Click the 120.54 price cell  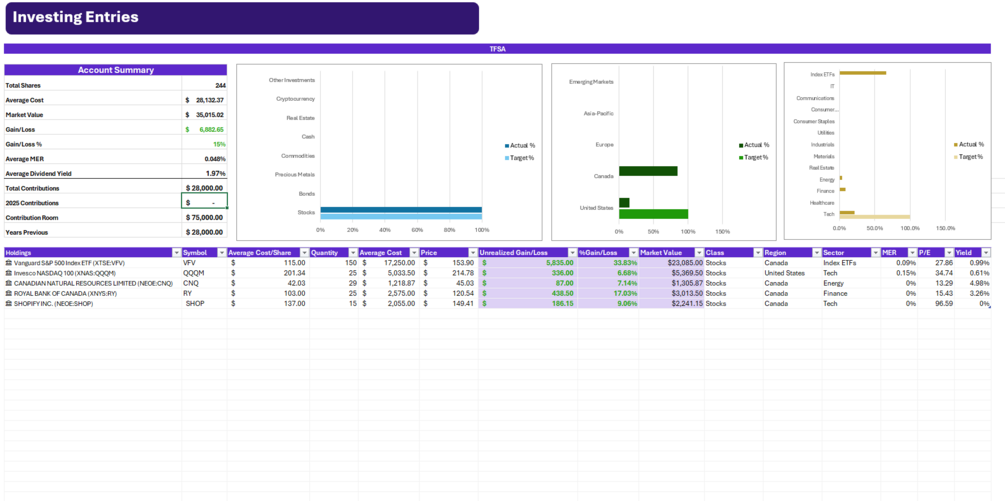[x=449, y=293]
